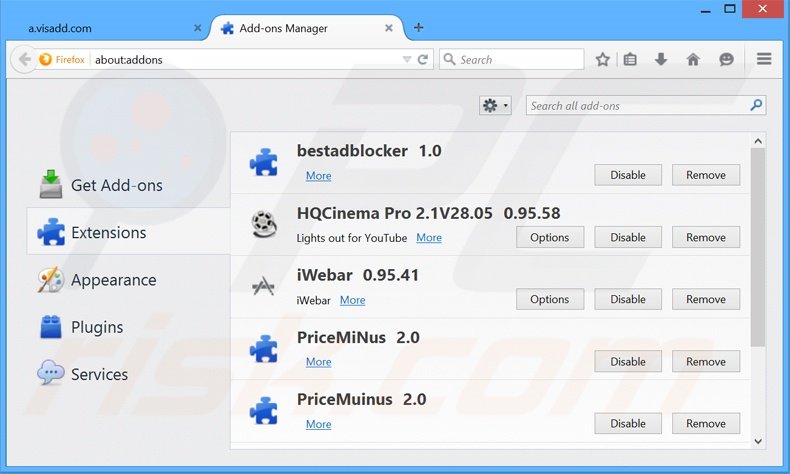Select the iWebar 0.95.41 title
The height and width of the screenshot is (474, 790).
pos(358,275)
